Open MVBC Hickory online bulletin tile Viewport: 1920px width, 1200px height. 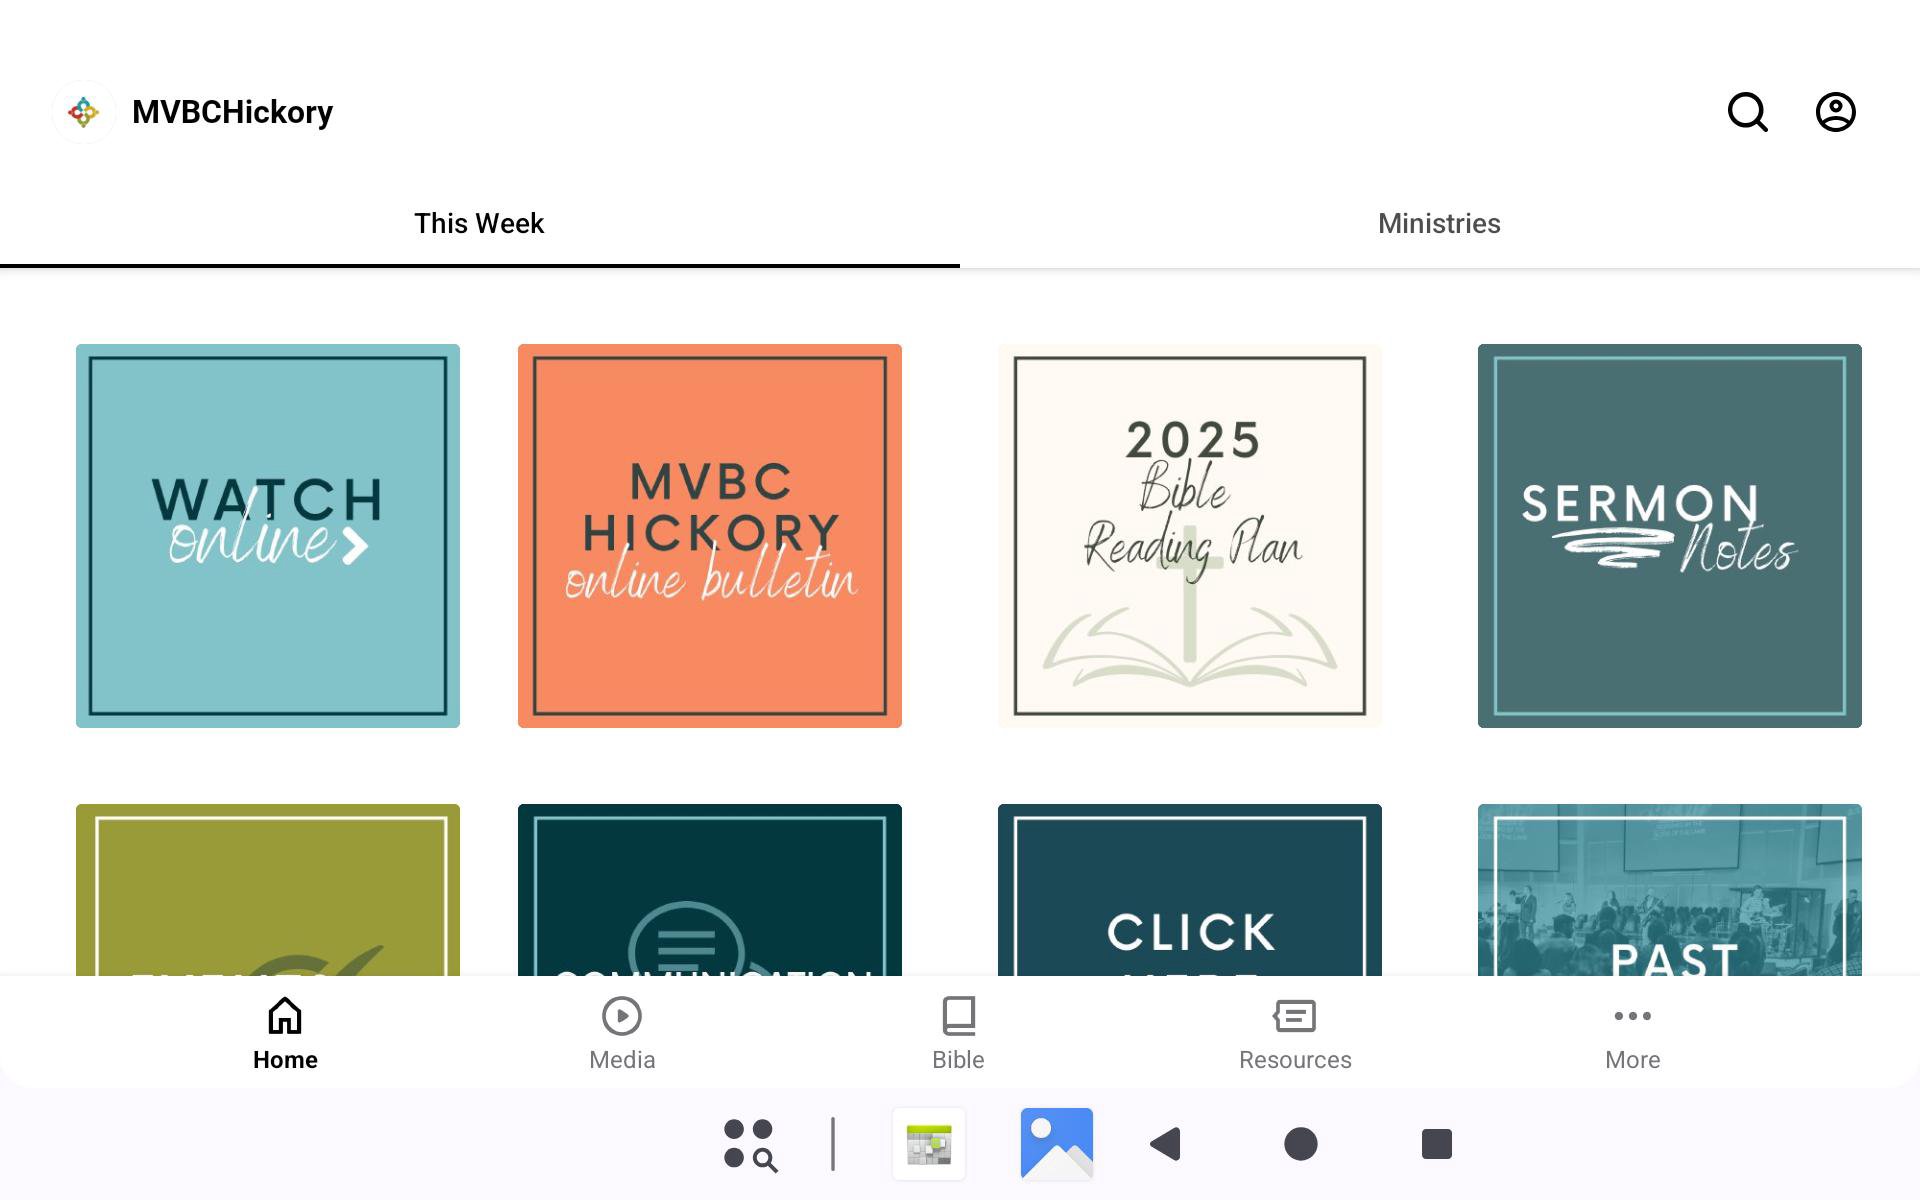710,536
